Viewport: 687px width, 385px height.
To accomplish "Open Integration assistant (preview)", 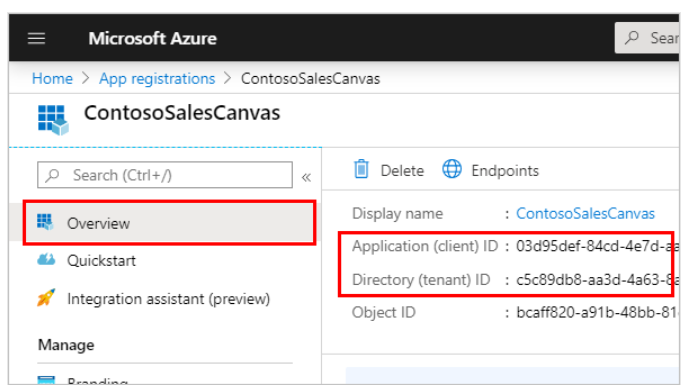I will click(x=168, y=299).
